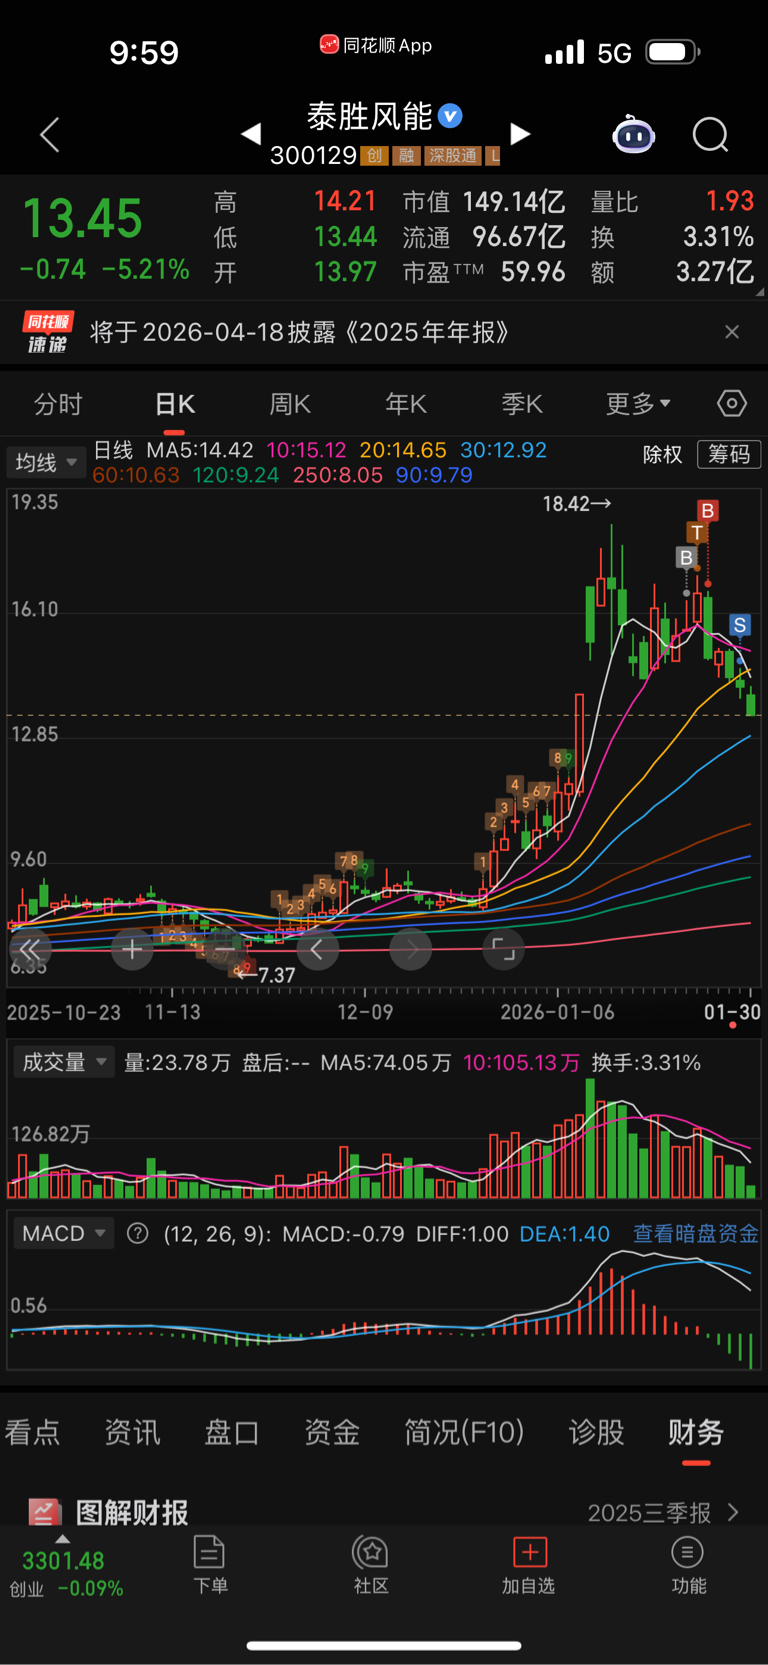This screenshot has height=1665, width=768.
Task: Tap the 市值 149.14亿 value
Action: (513, 202)
